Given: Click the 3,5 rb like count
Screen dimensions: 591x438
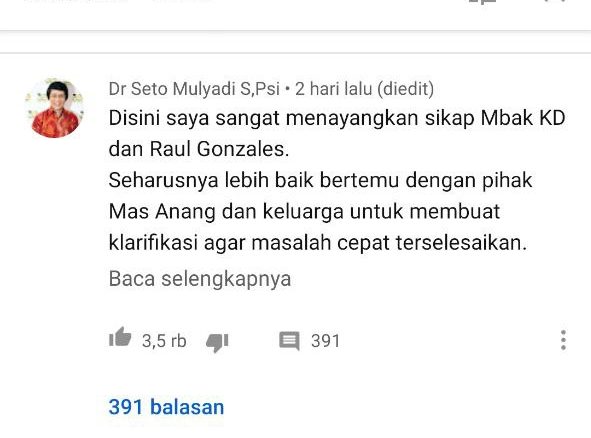Looking at the screenshot, I should (164, 341).
